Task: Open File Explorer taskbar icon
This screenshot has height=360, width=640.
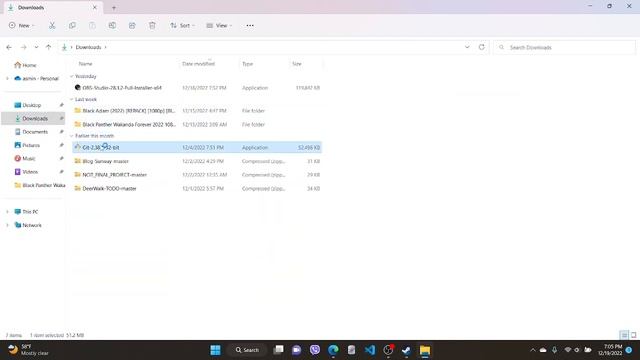Action: pos(425,350)
